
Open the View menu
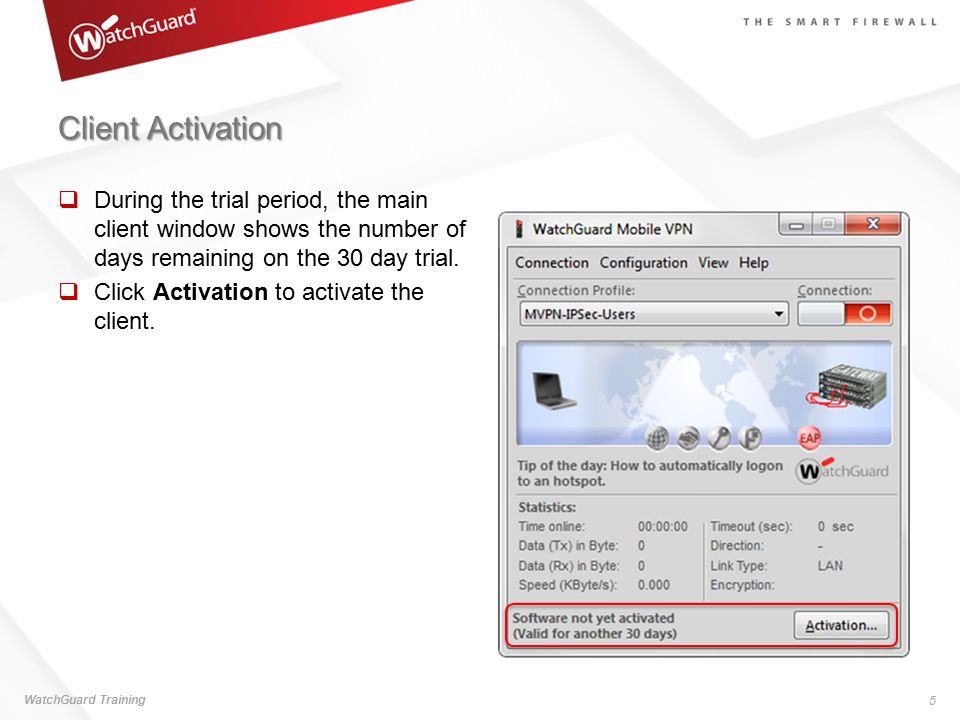[x=713, y=263]
